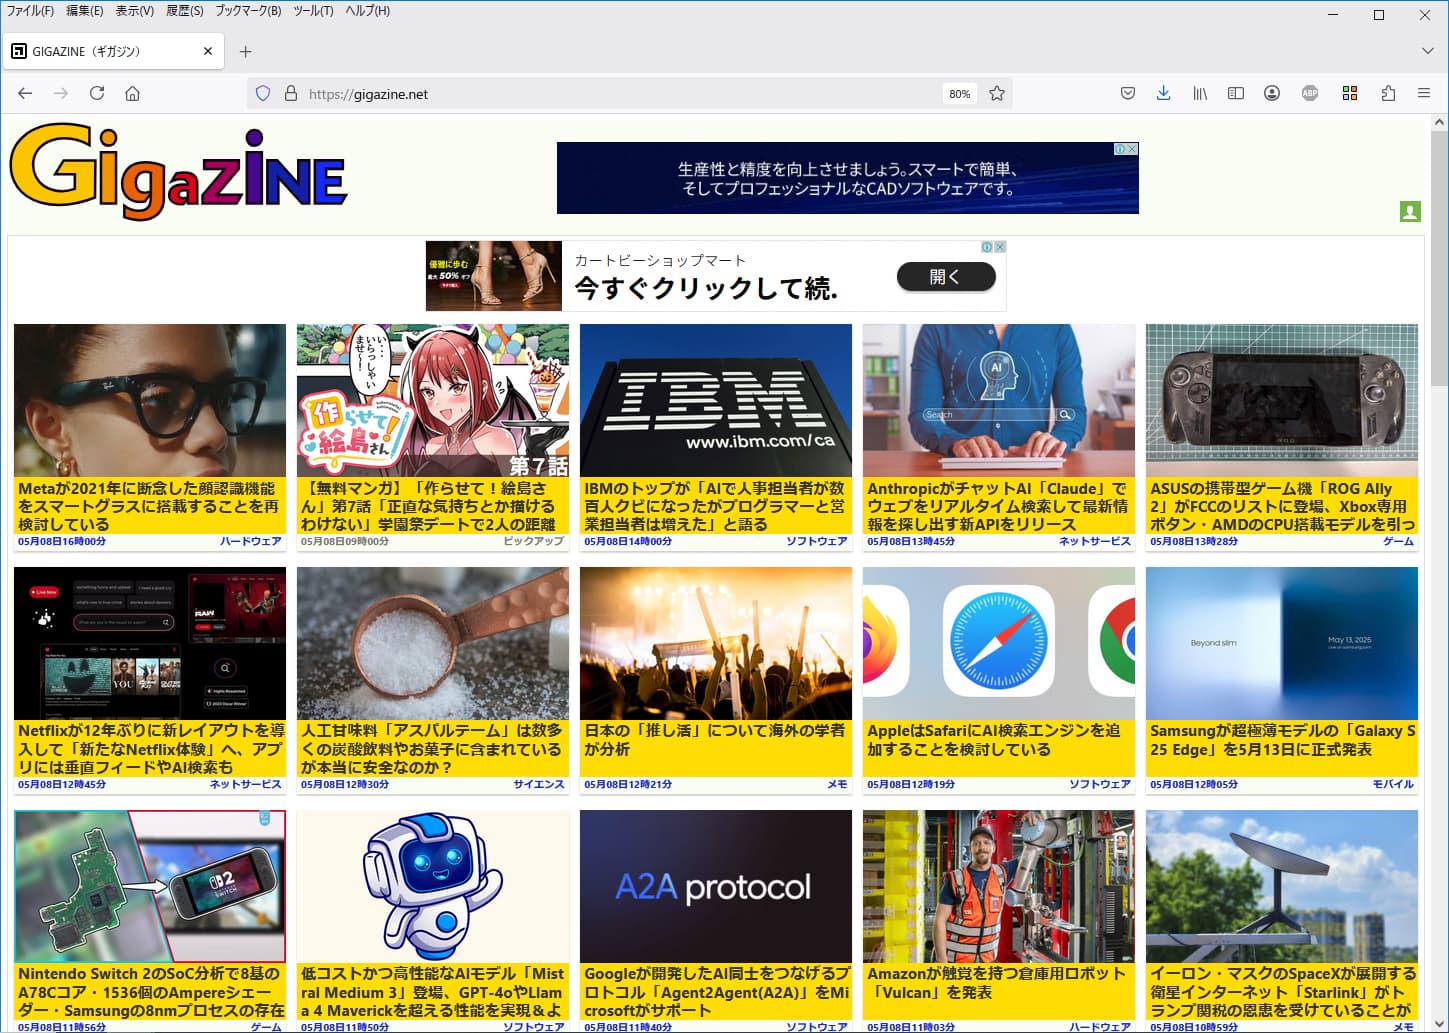Image resolution: width=1449 pixels, height=1033 pixels.
Task: Open the colored grid extension icon
Action: pos(1350,93)
